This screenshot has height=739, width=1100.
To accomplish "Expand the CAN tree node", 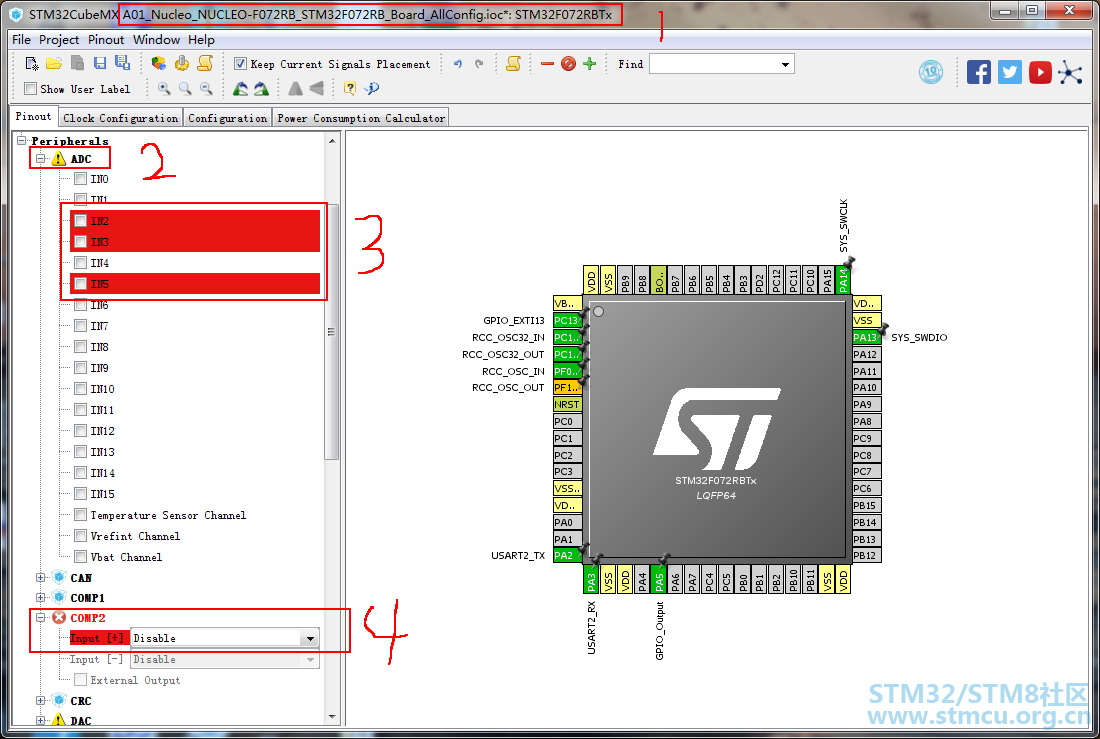I will (41, 578).
